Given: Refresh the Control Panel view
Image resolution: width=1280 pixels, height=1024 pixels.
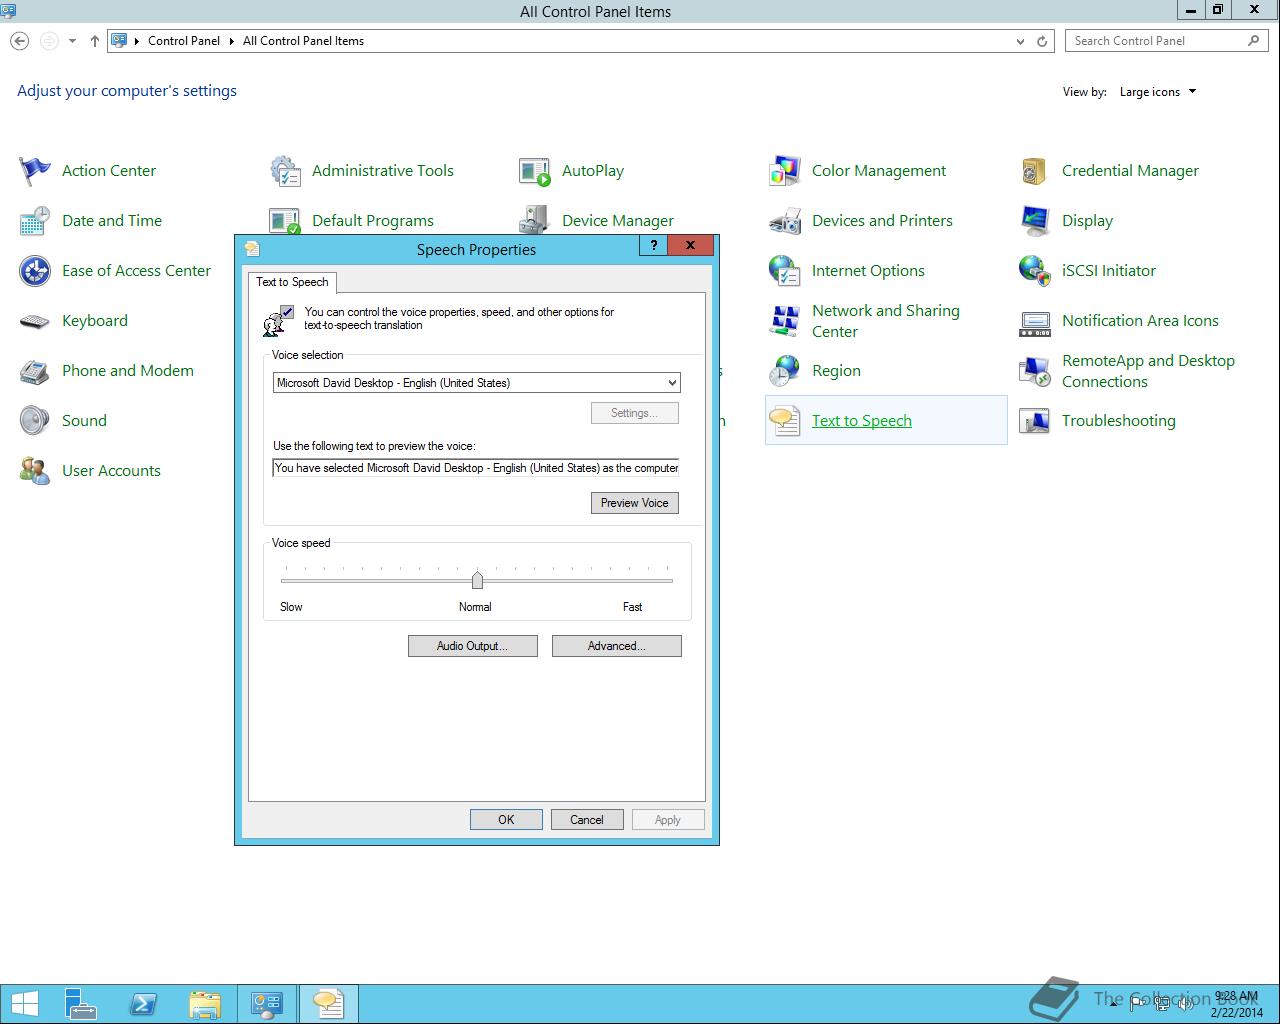Looking at the screenshot, I should (1042, 41).
